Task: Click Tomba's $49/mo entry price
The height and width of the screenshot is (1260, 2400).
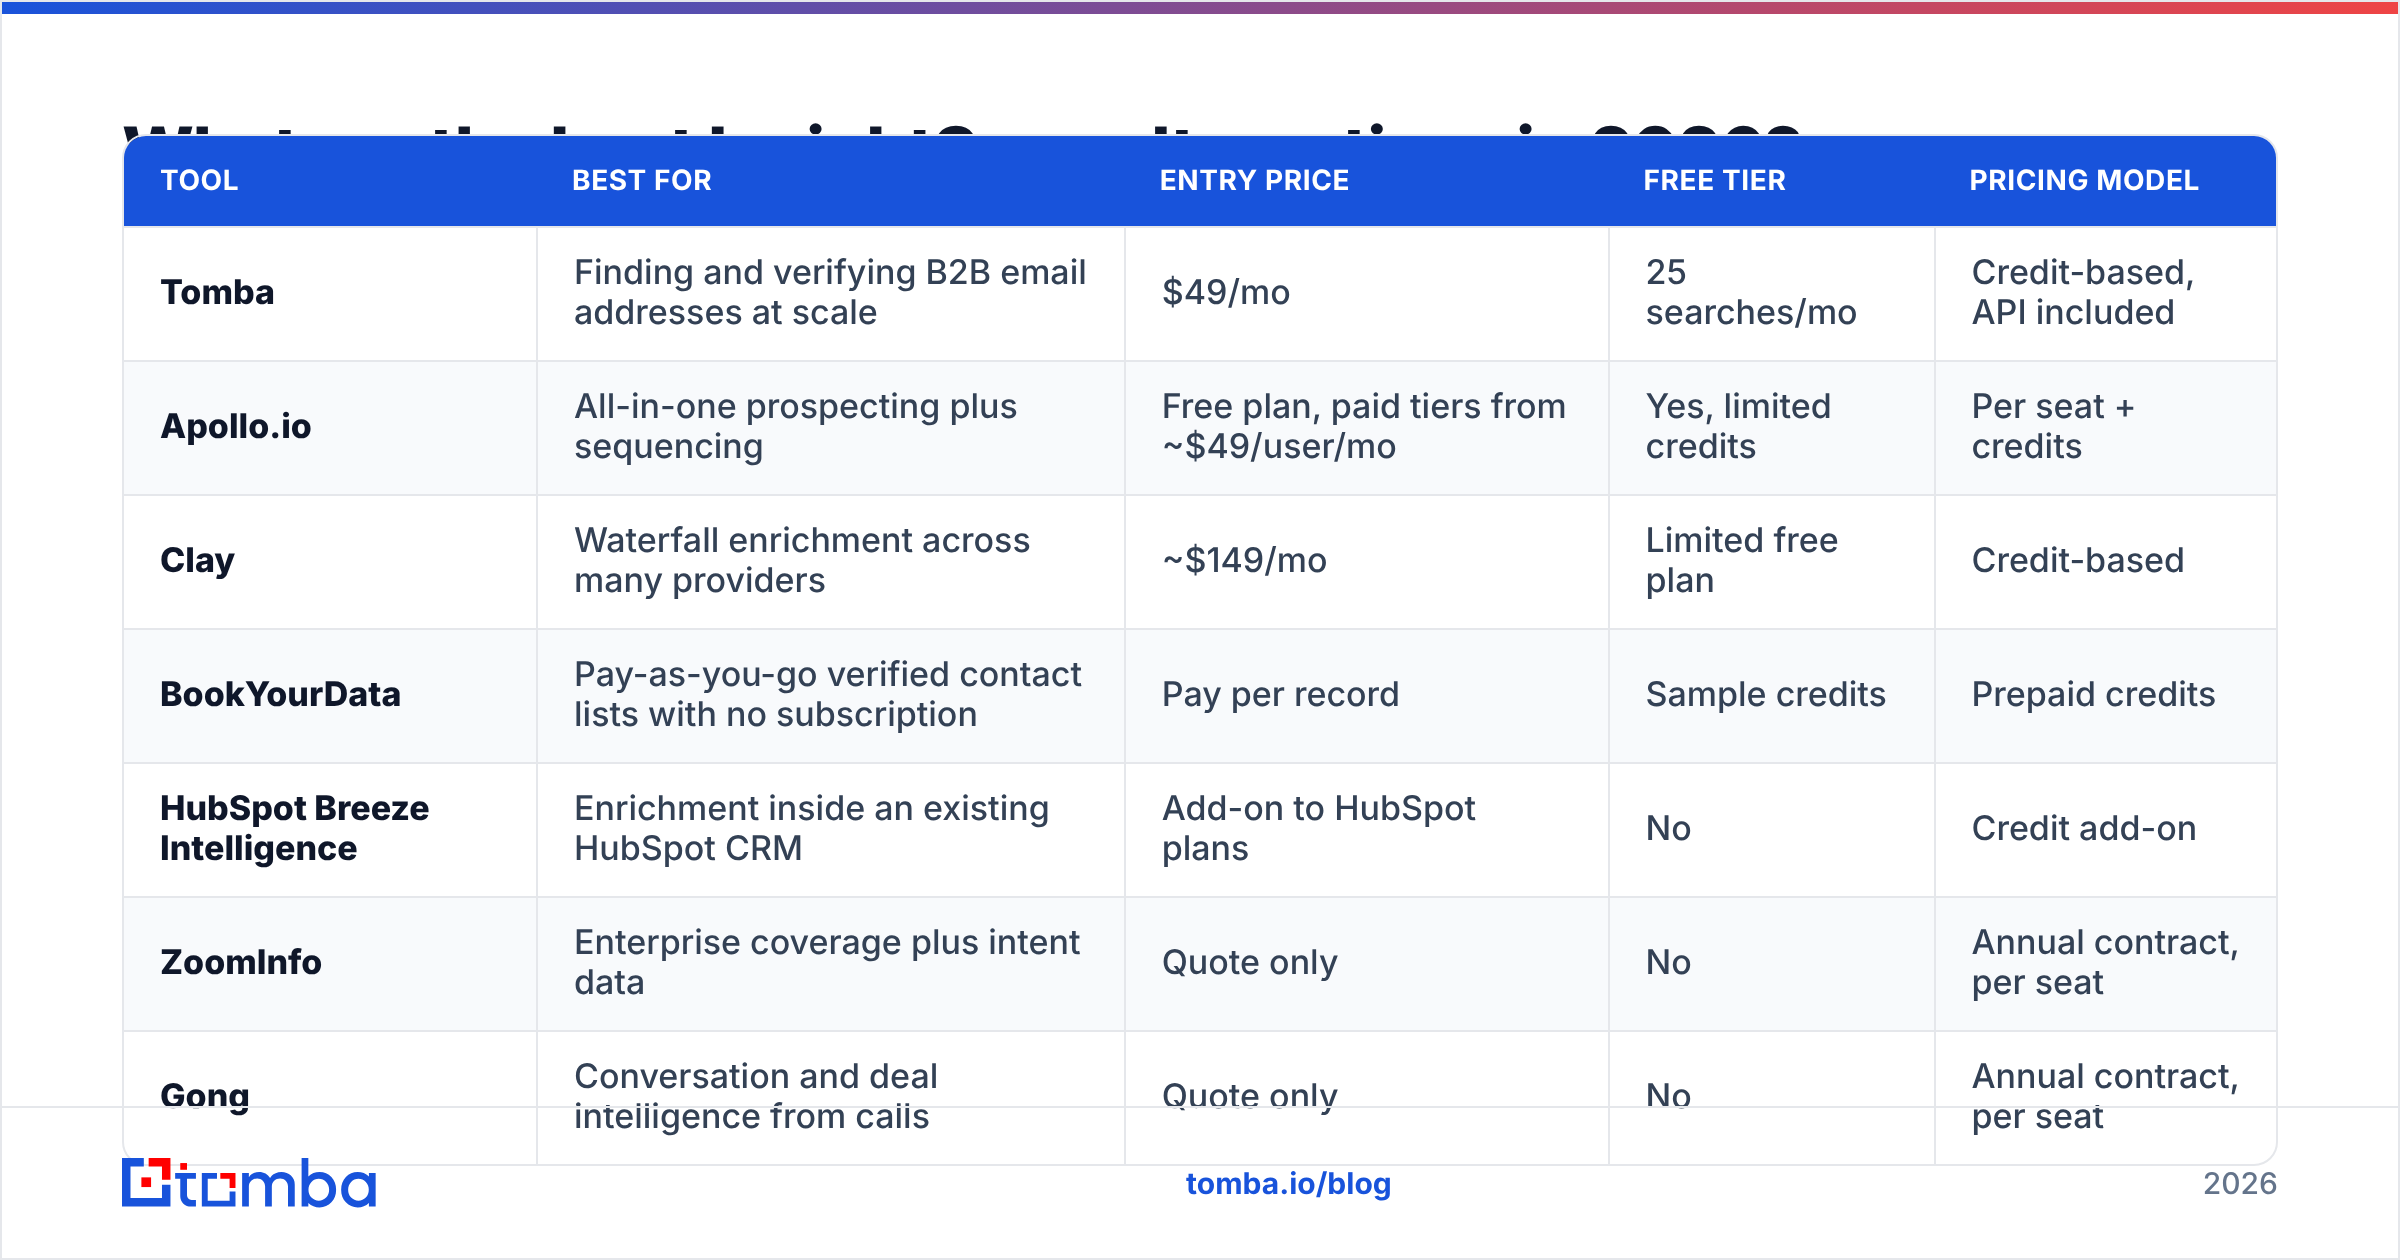Action: point(1226,292)
